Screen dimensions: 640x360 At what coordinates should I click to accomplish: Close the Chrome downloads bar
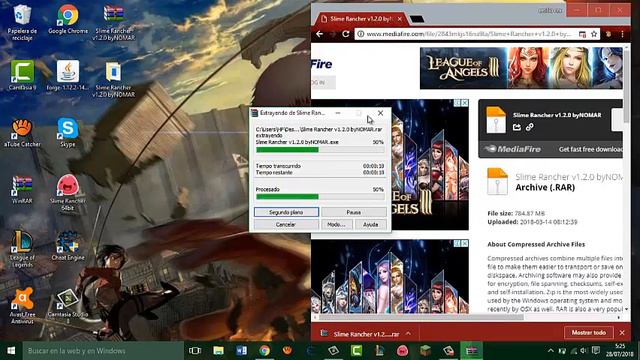(x=622, y=333)
